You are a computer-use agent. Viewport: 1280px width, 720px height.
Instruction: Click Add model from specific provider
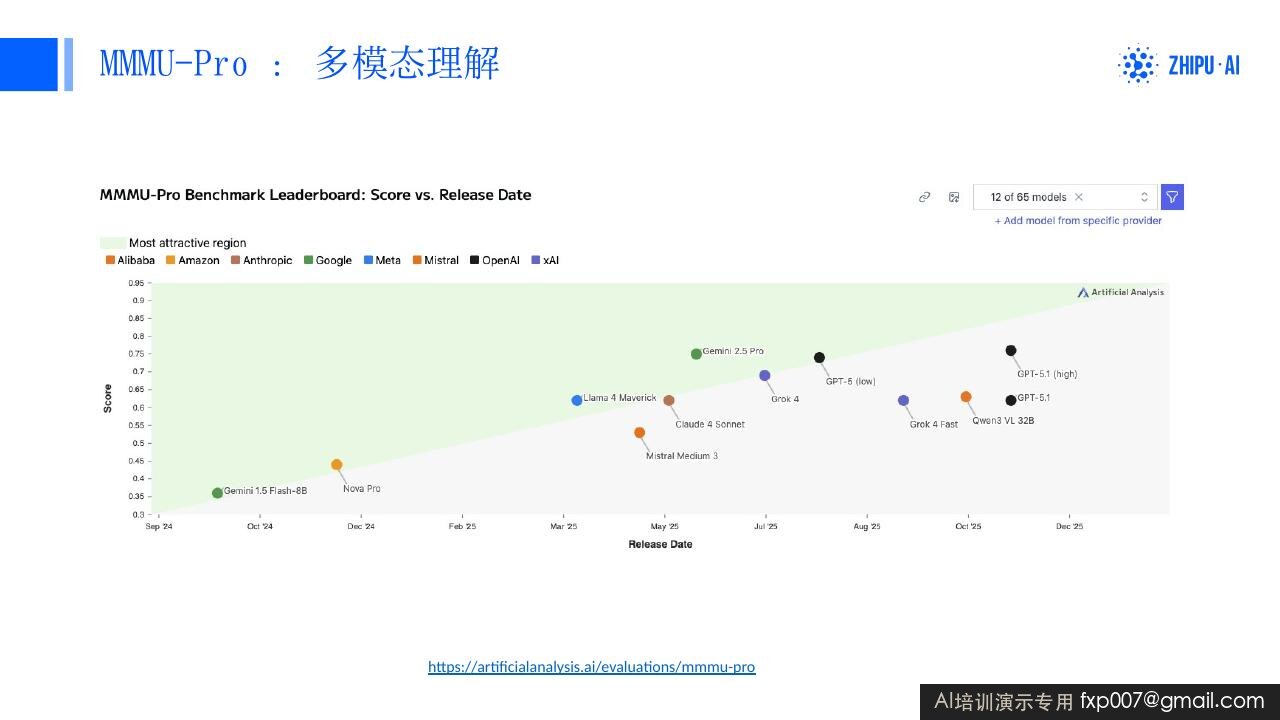pos(1078,220)
